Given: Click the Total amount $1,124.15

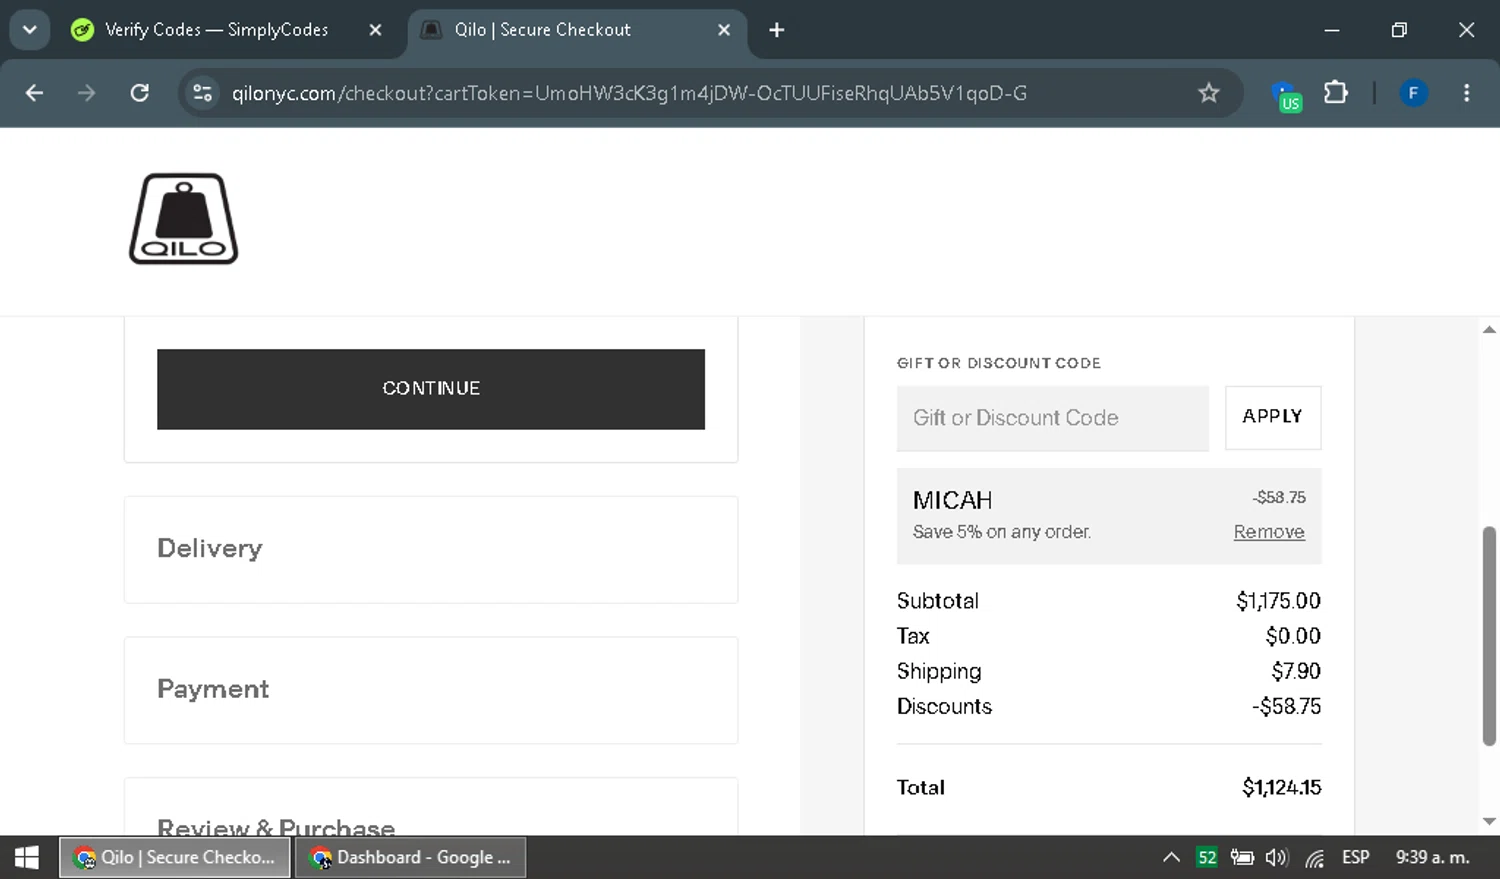Looking at the screenshot, I should pos(1281,788).
